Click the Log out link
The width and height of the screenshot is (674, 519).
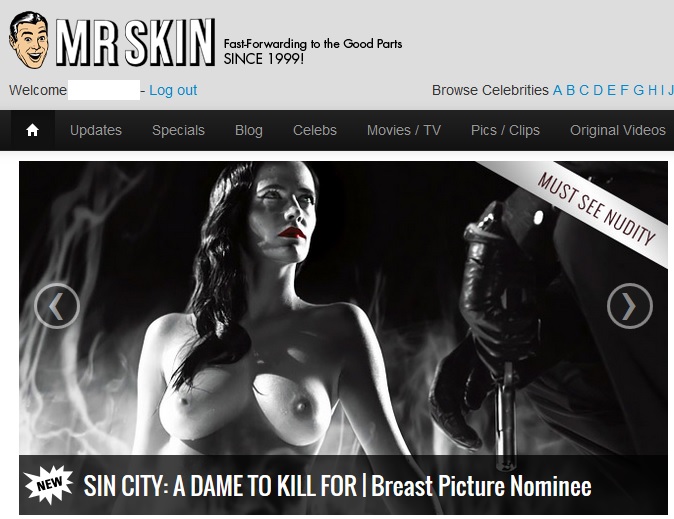point(173,90)
